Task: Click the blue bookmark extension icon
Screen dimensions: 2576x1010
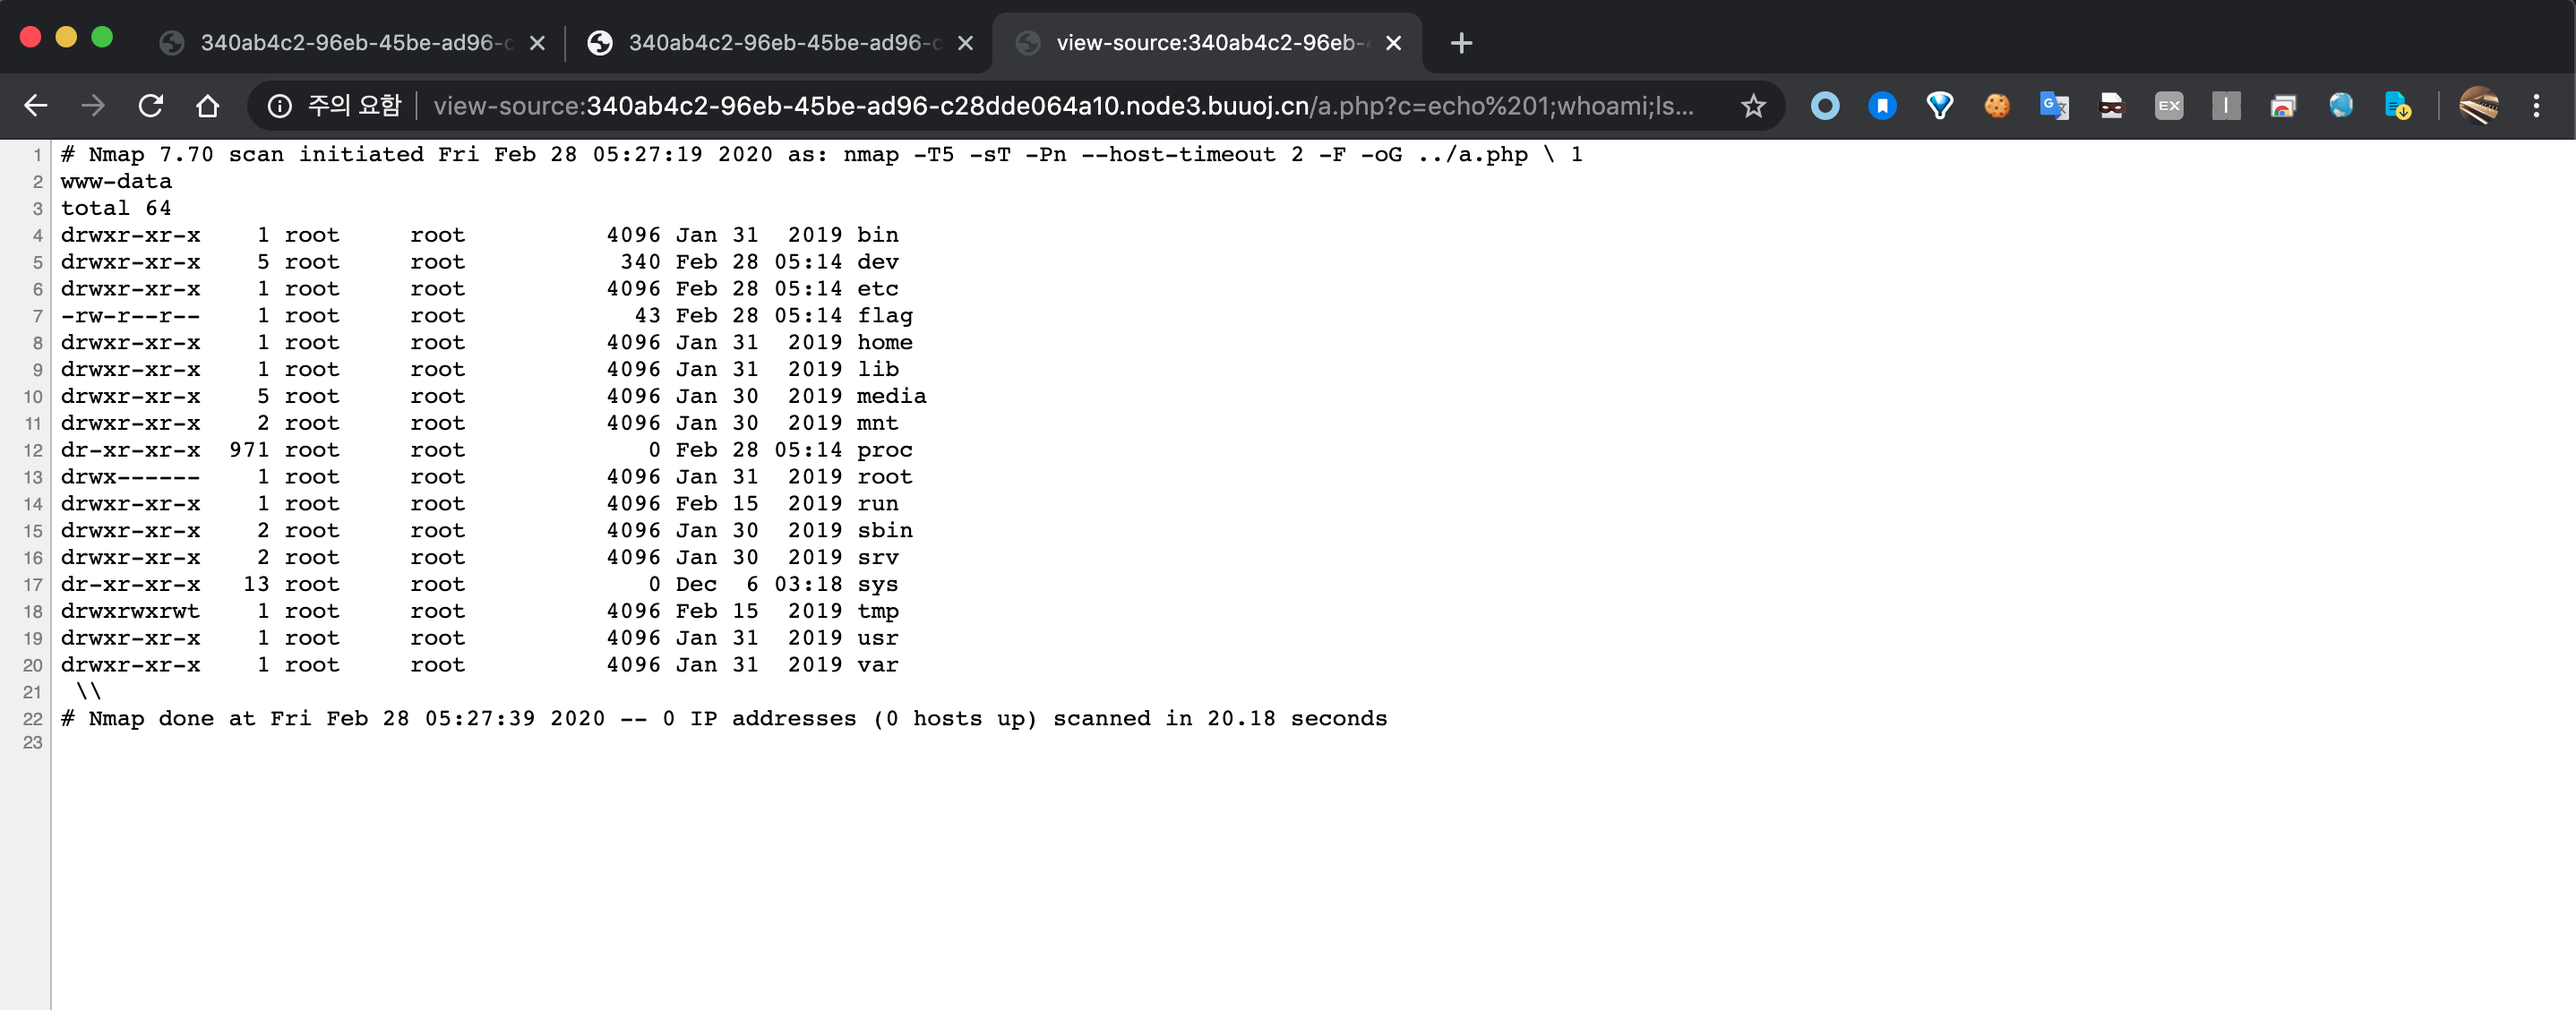Action: click(x=1882, y=106)
